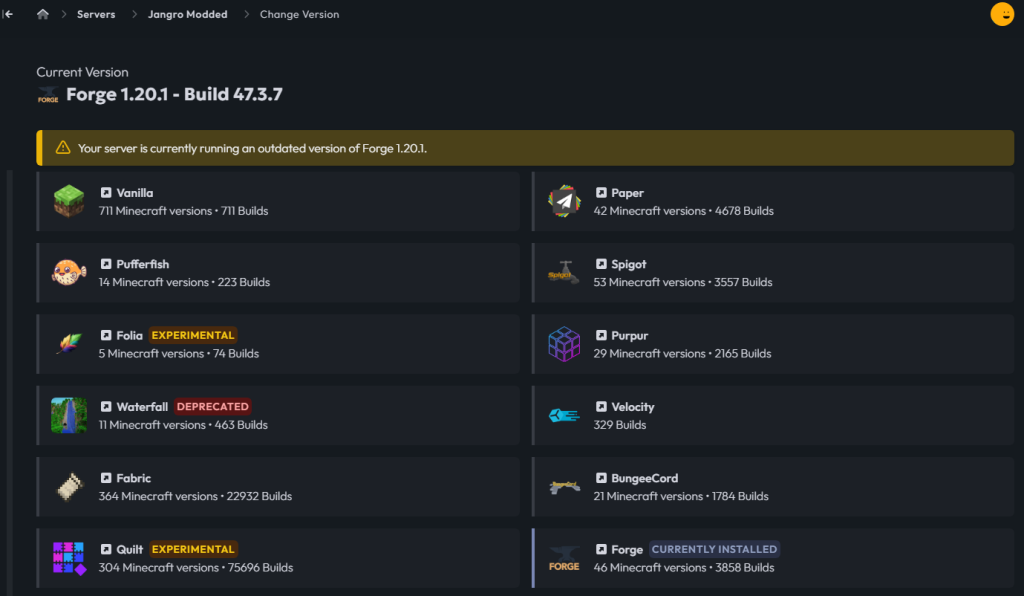Screen dimensions: 1024x596
Task: Select the Change Version breadcrumb item
Action: click(299, 14)
